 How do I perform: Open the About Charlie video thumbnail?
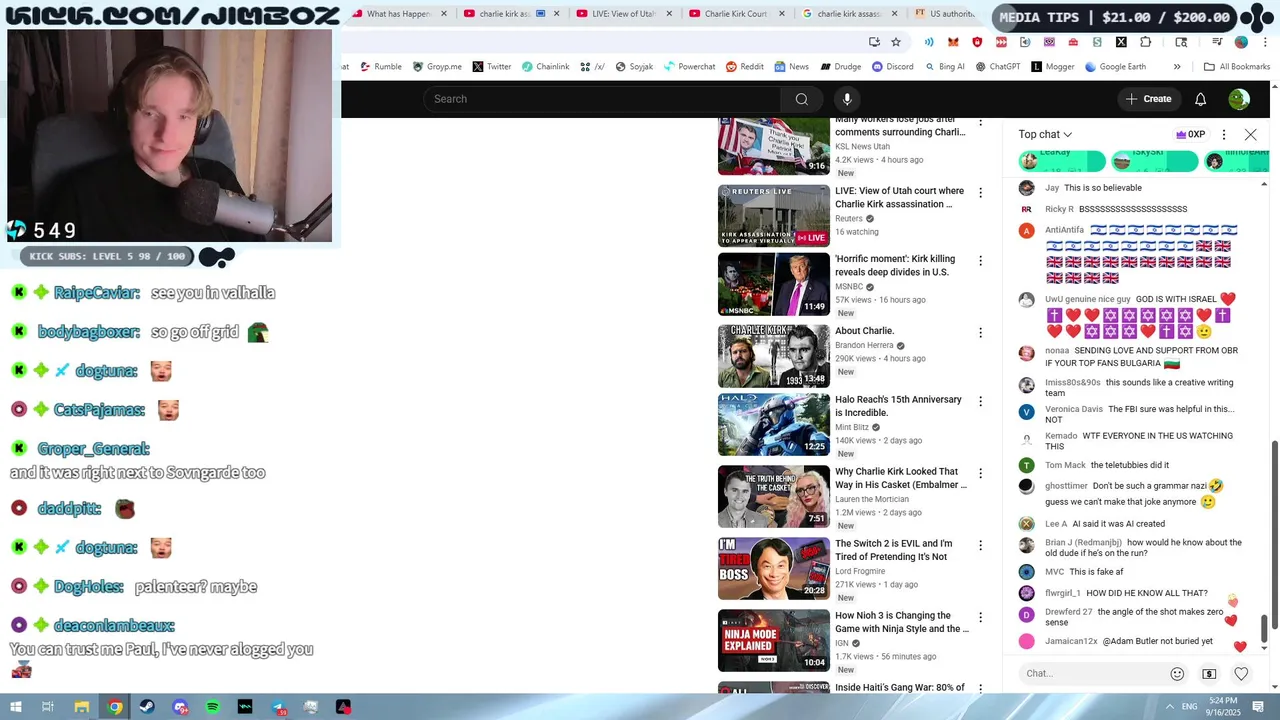coord(774,356)
